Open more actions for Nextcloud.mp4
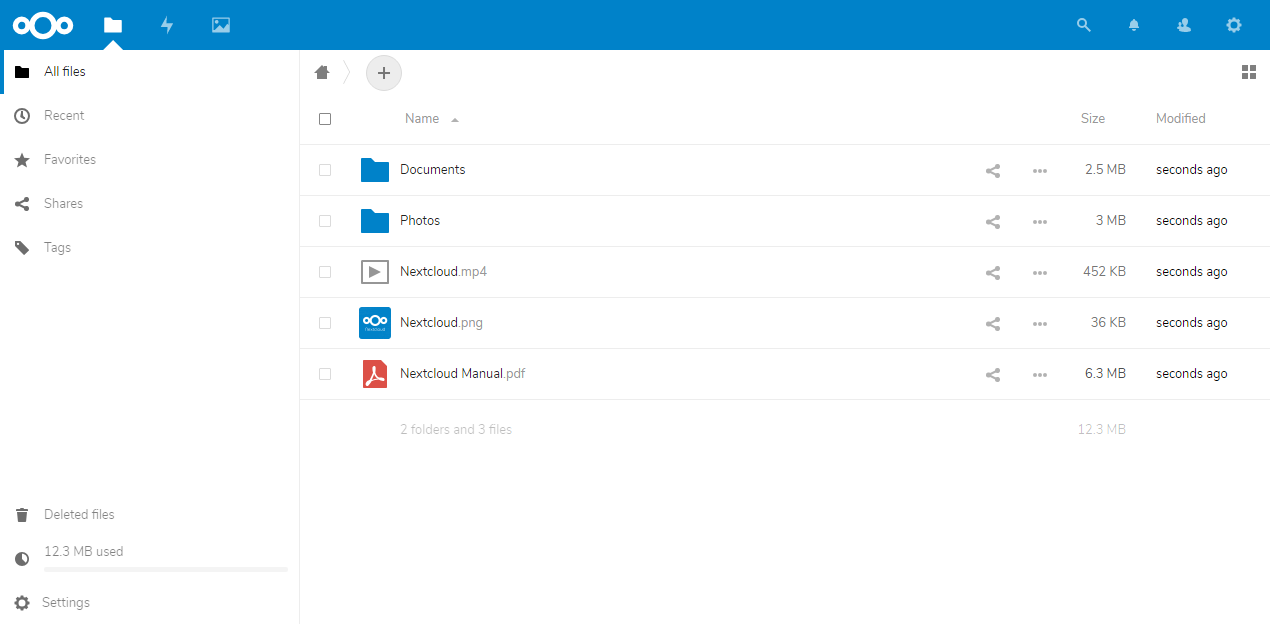1270x624 pixels. (x=1040, y=273)
